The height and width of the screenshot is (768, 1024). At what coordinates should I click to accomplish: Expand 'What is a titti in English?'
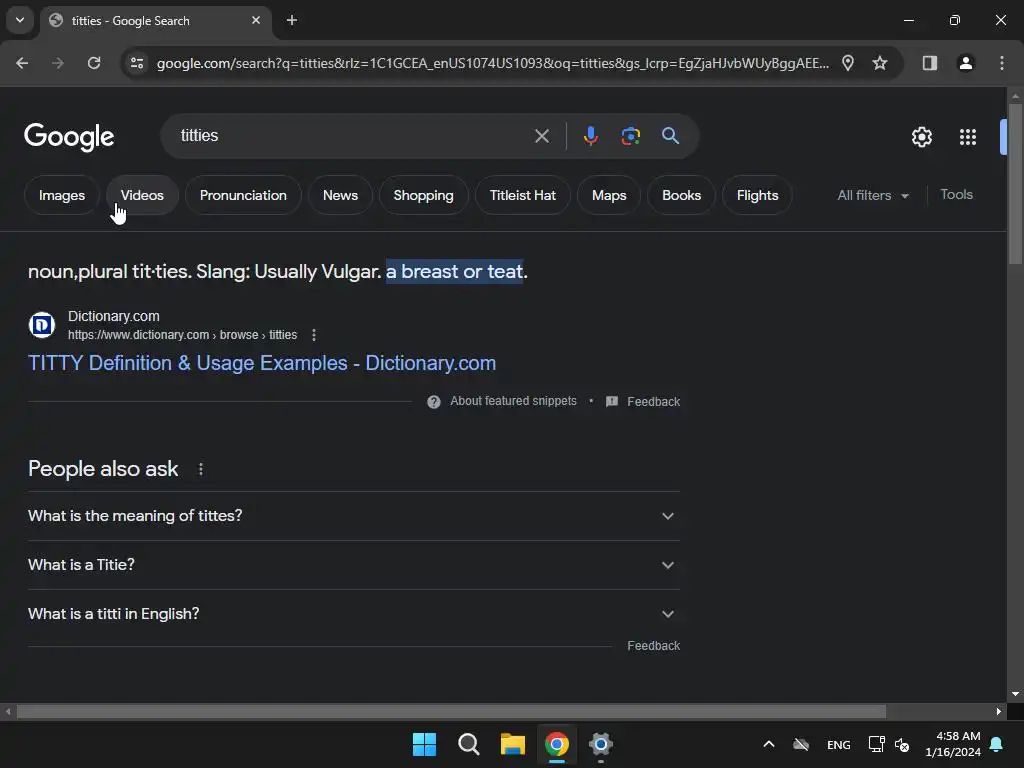coord(354,614)
